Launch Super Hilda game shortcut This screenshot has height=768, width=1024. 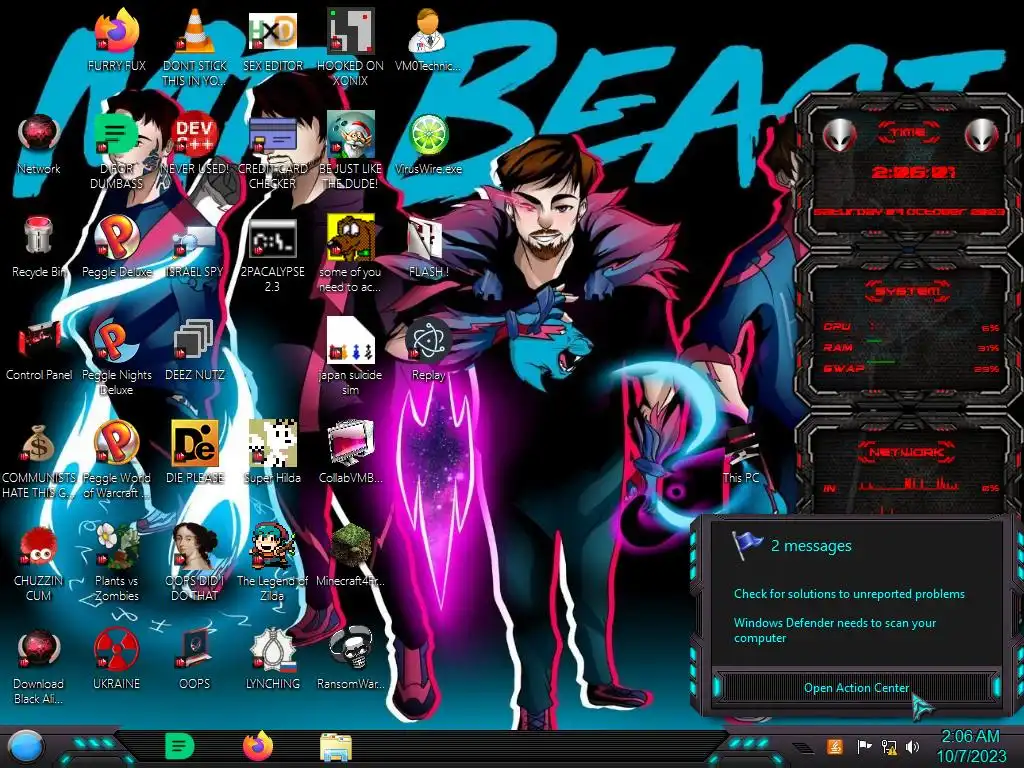(x=272, y=443)
